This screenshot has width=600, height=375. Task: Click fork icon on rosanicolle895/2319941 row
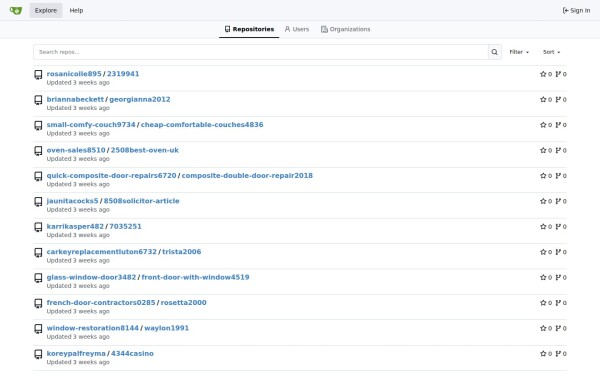[x=558, y=74]
